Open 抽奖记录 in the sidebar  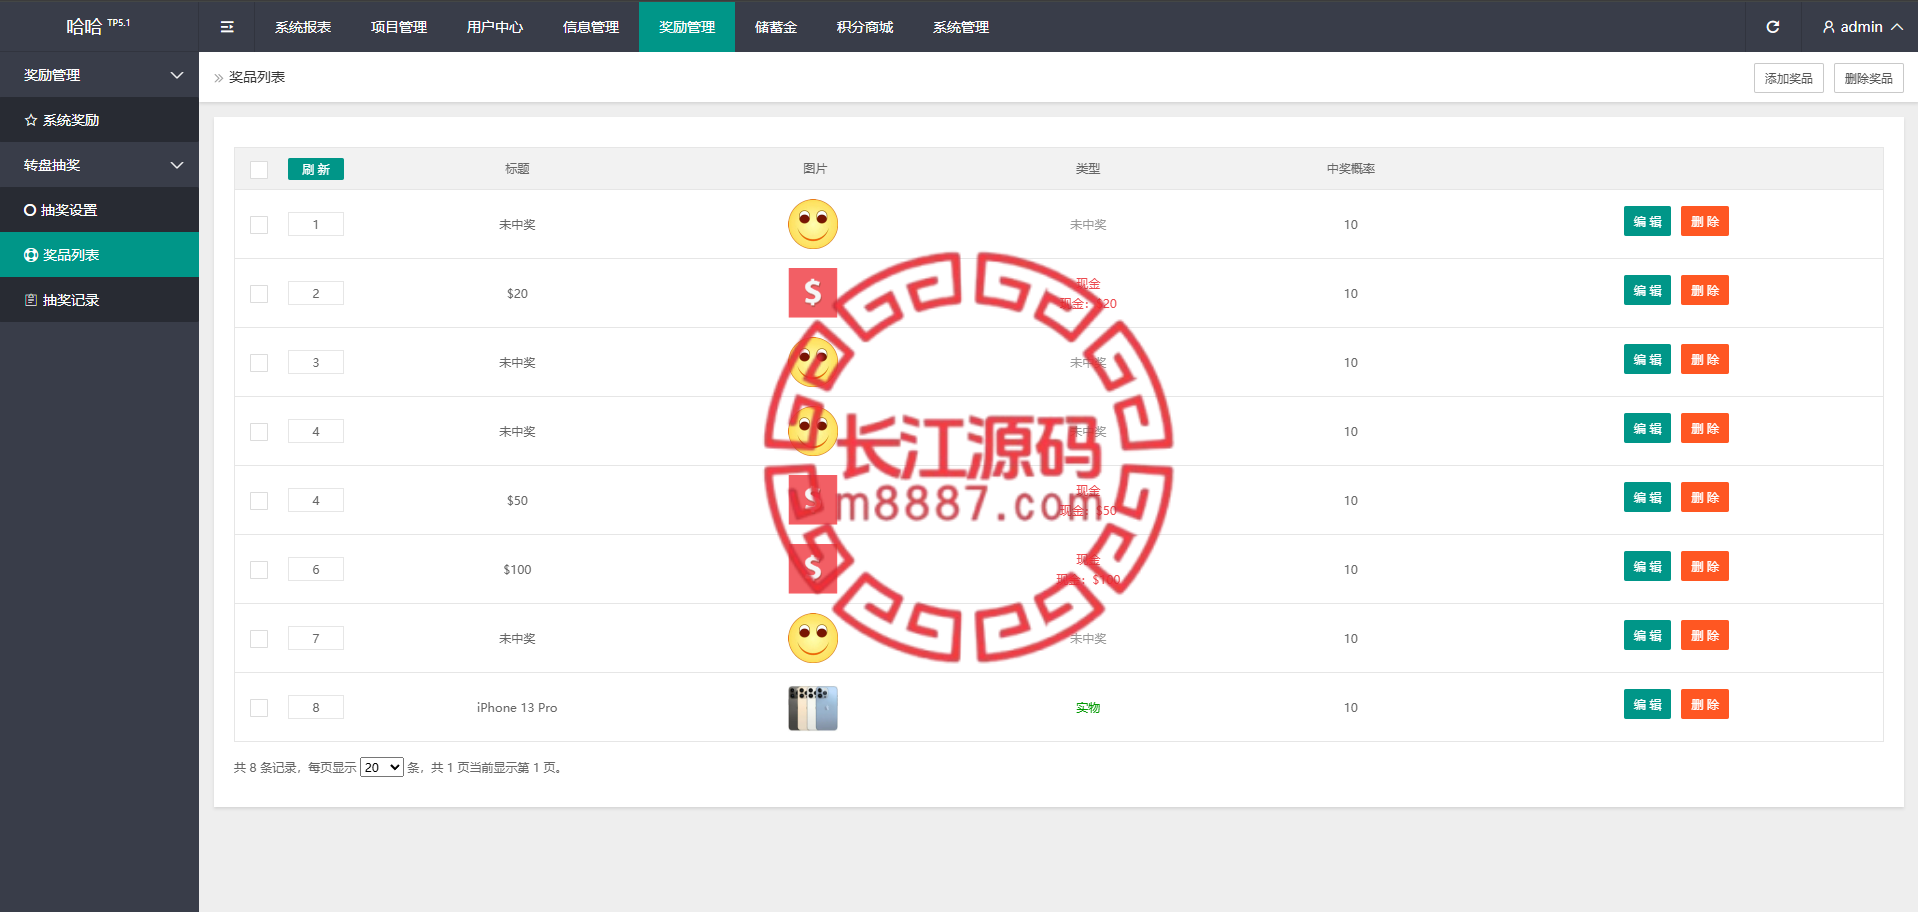(x=99, y=300)
